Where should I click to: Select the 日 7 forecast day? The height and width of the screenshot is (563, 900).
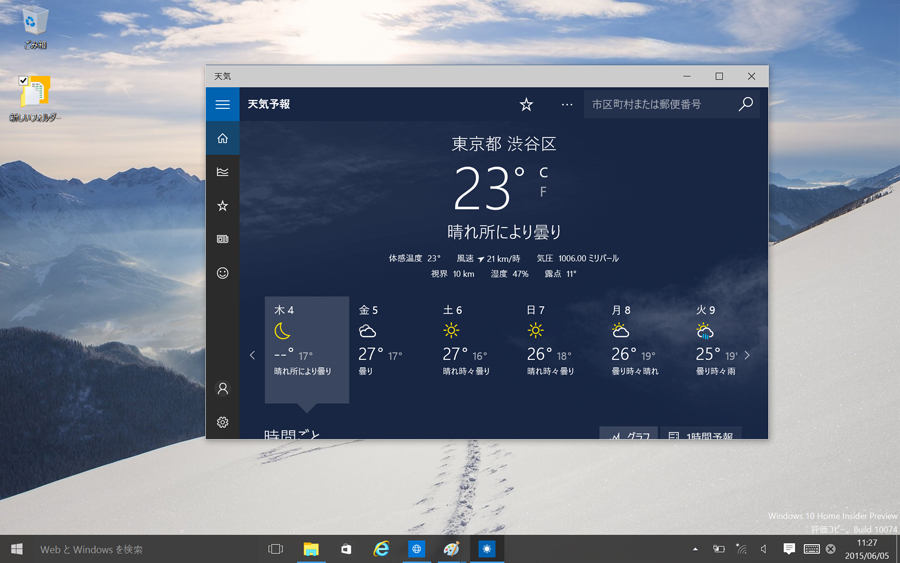tap(560, 350)
